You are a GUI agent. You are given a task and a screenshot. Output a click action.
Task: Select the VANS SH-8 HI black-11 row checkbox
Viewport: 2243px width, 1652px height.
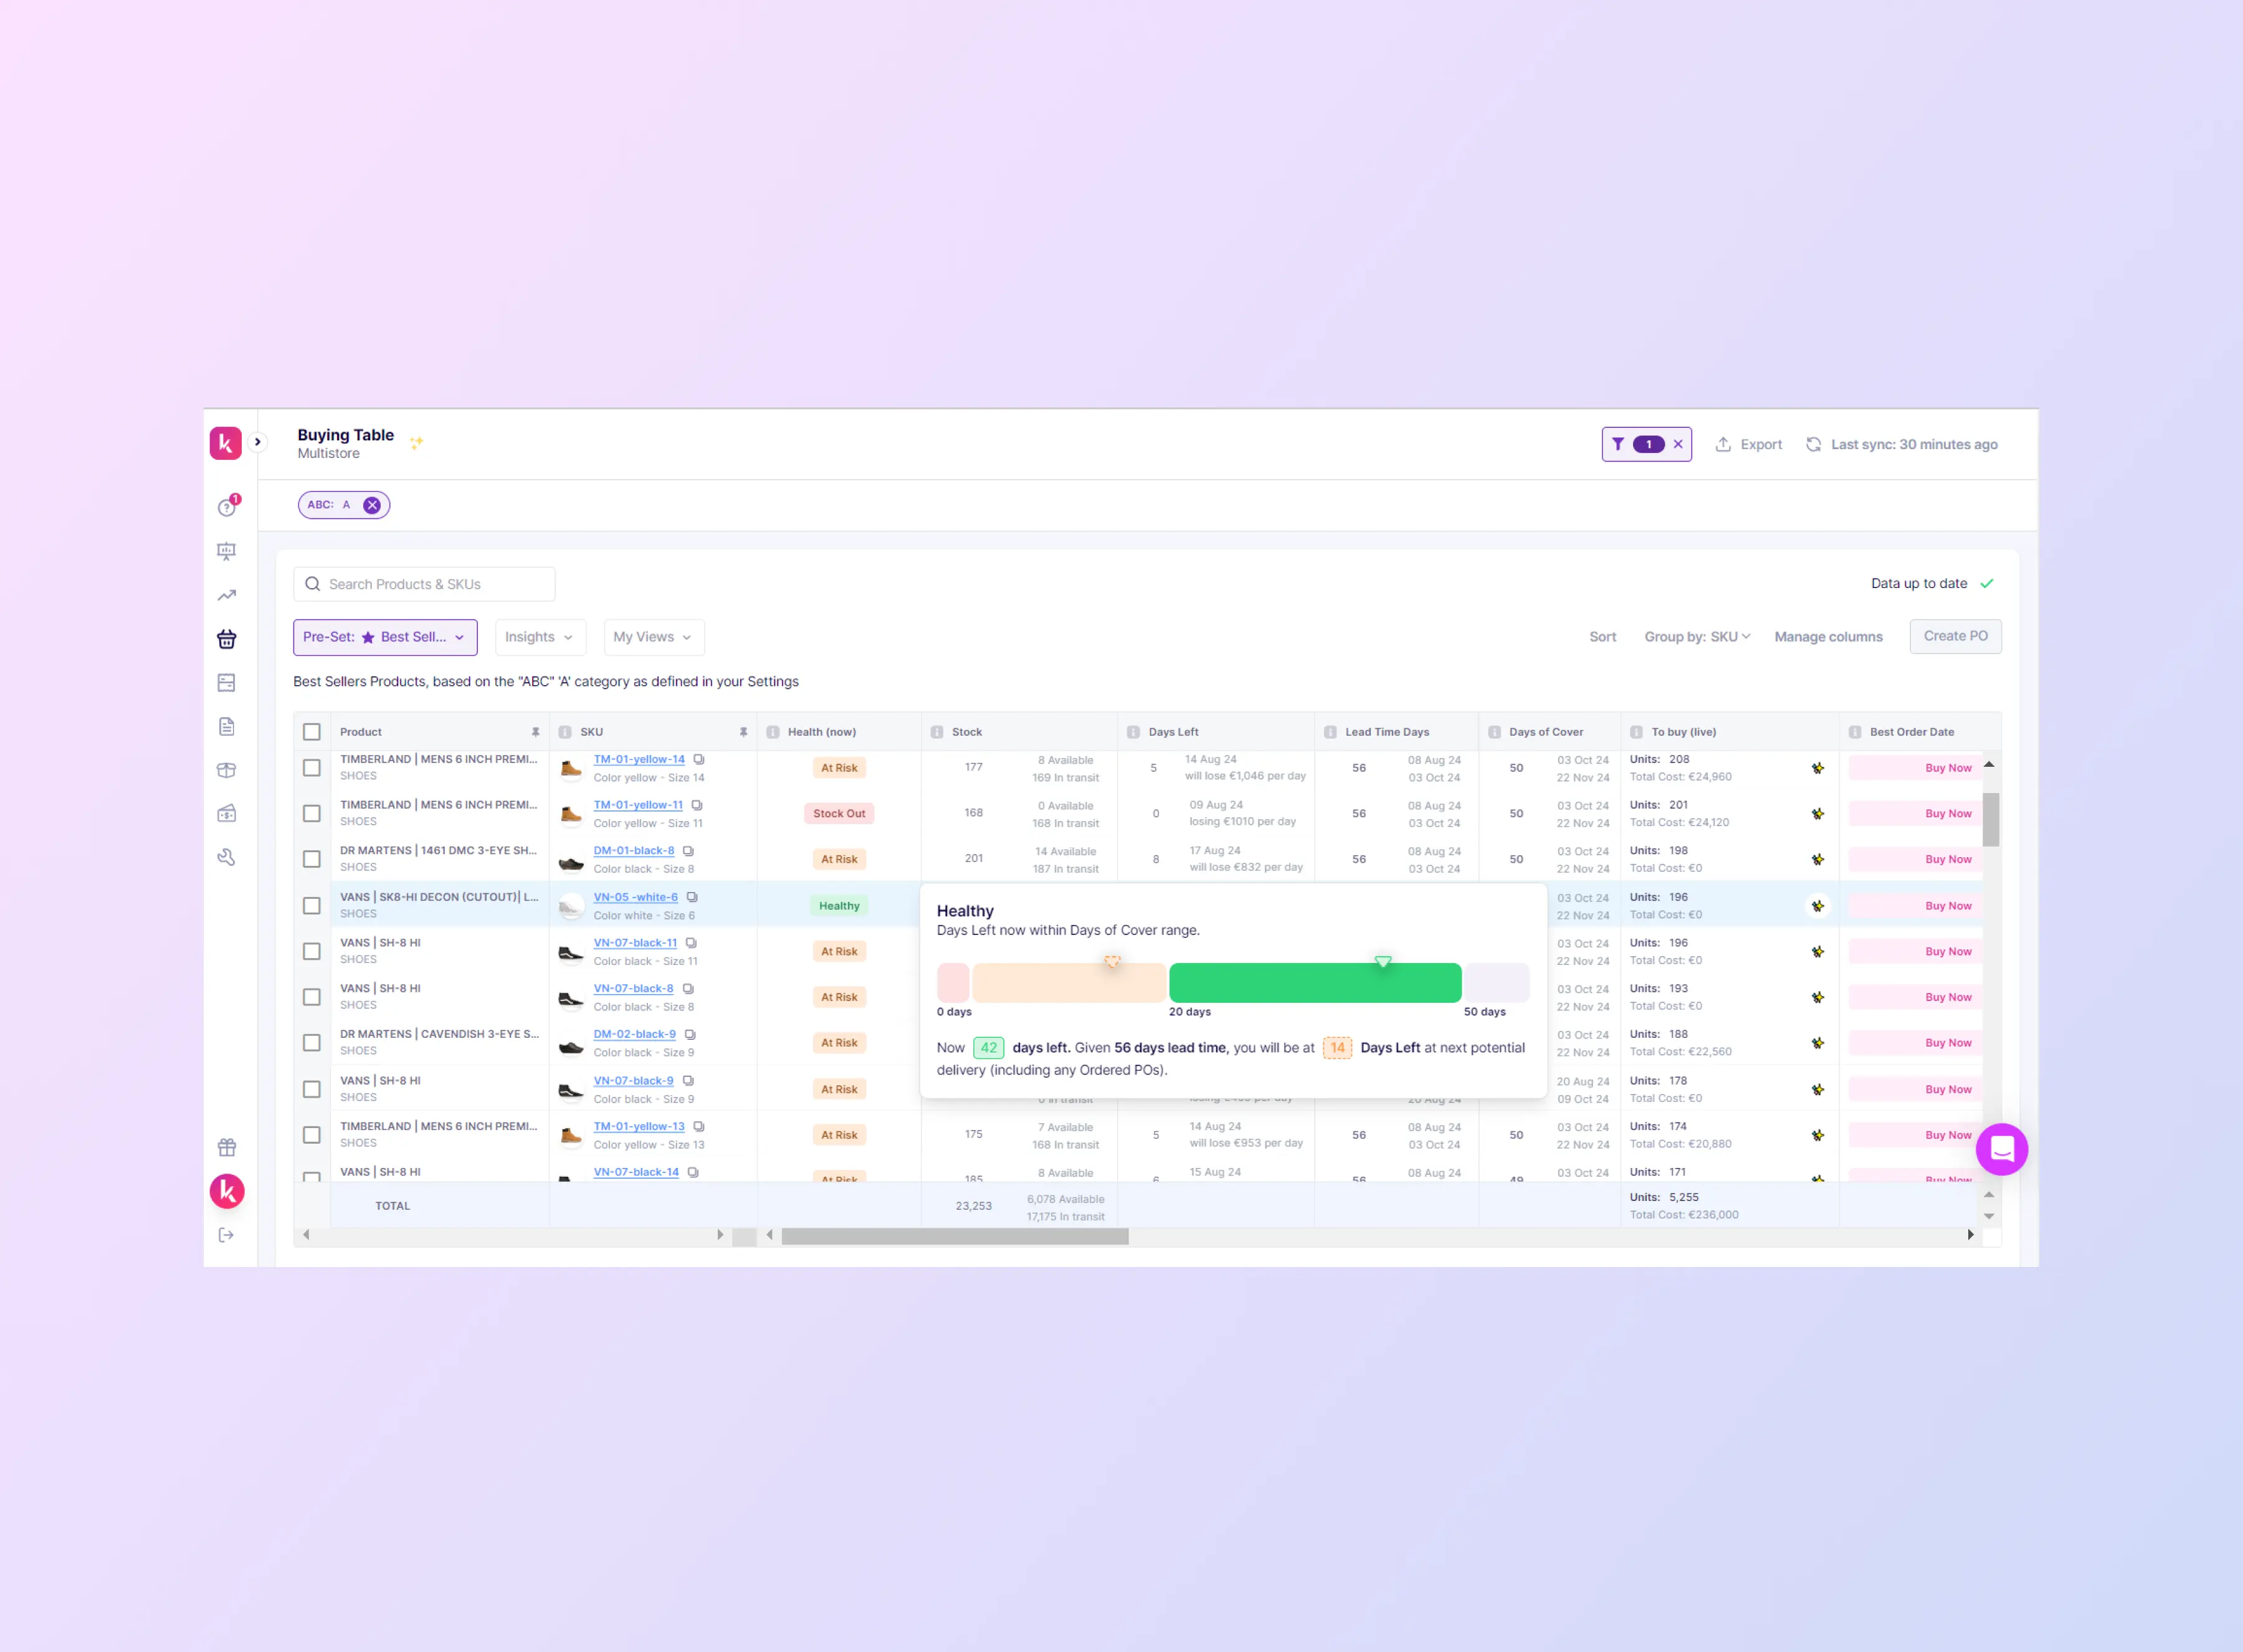312,951
